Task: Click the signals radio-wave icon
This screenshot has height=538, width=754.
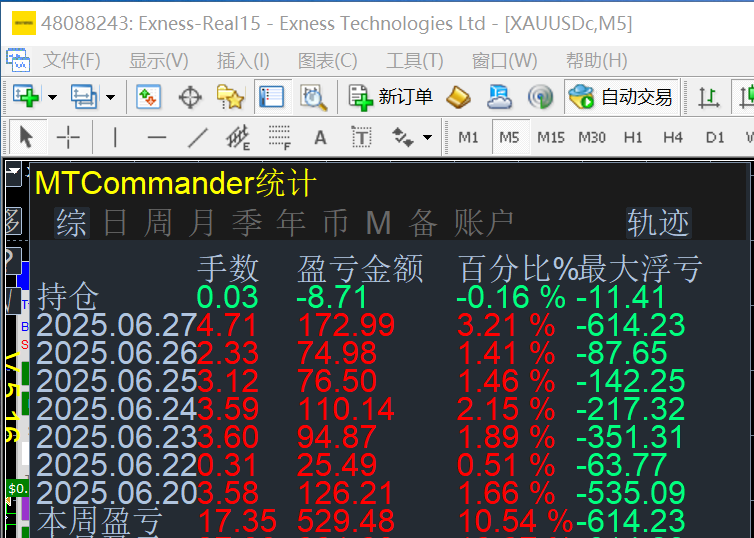Action: [540, 98]
